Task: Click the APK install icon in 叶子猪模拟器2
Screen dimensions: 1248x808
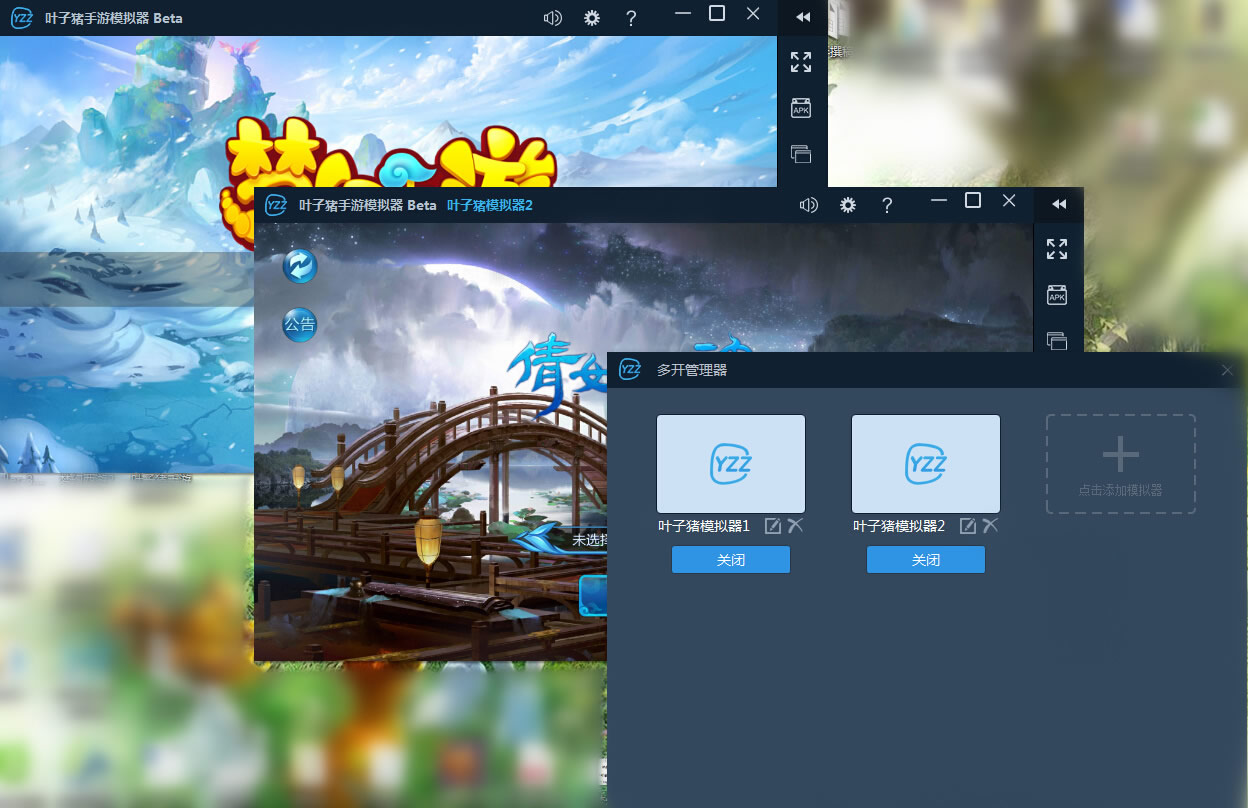Action: tap(1057, 295)
